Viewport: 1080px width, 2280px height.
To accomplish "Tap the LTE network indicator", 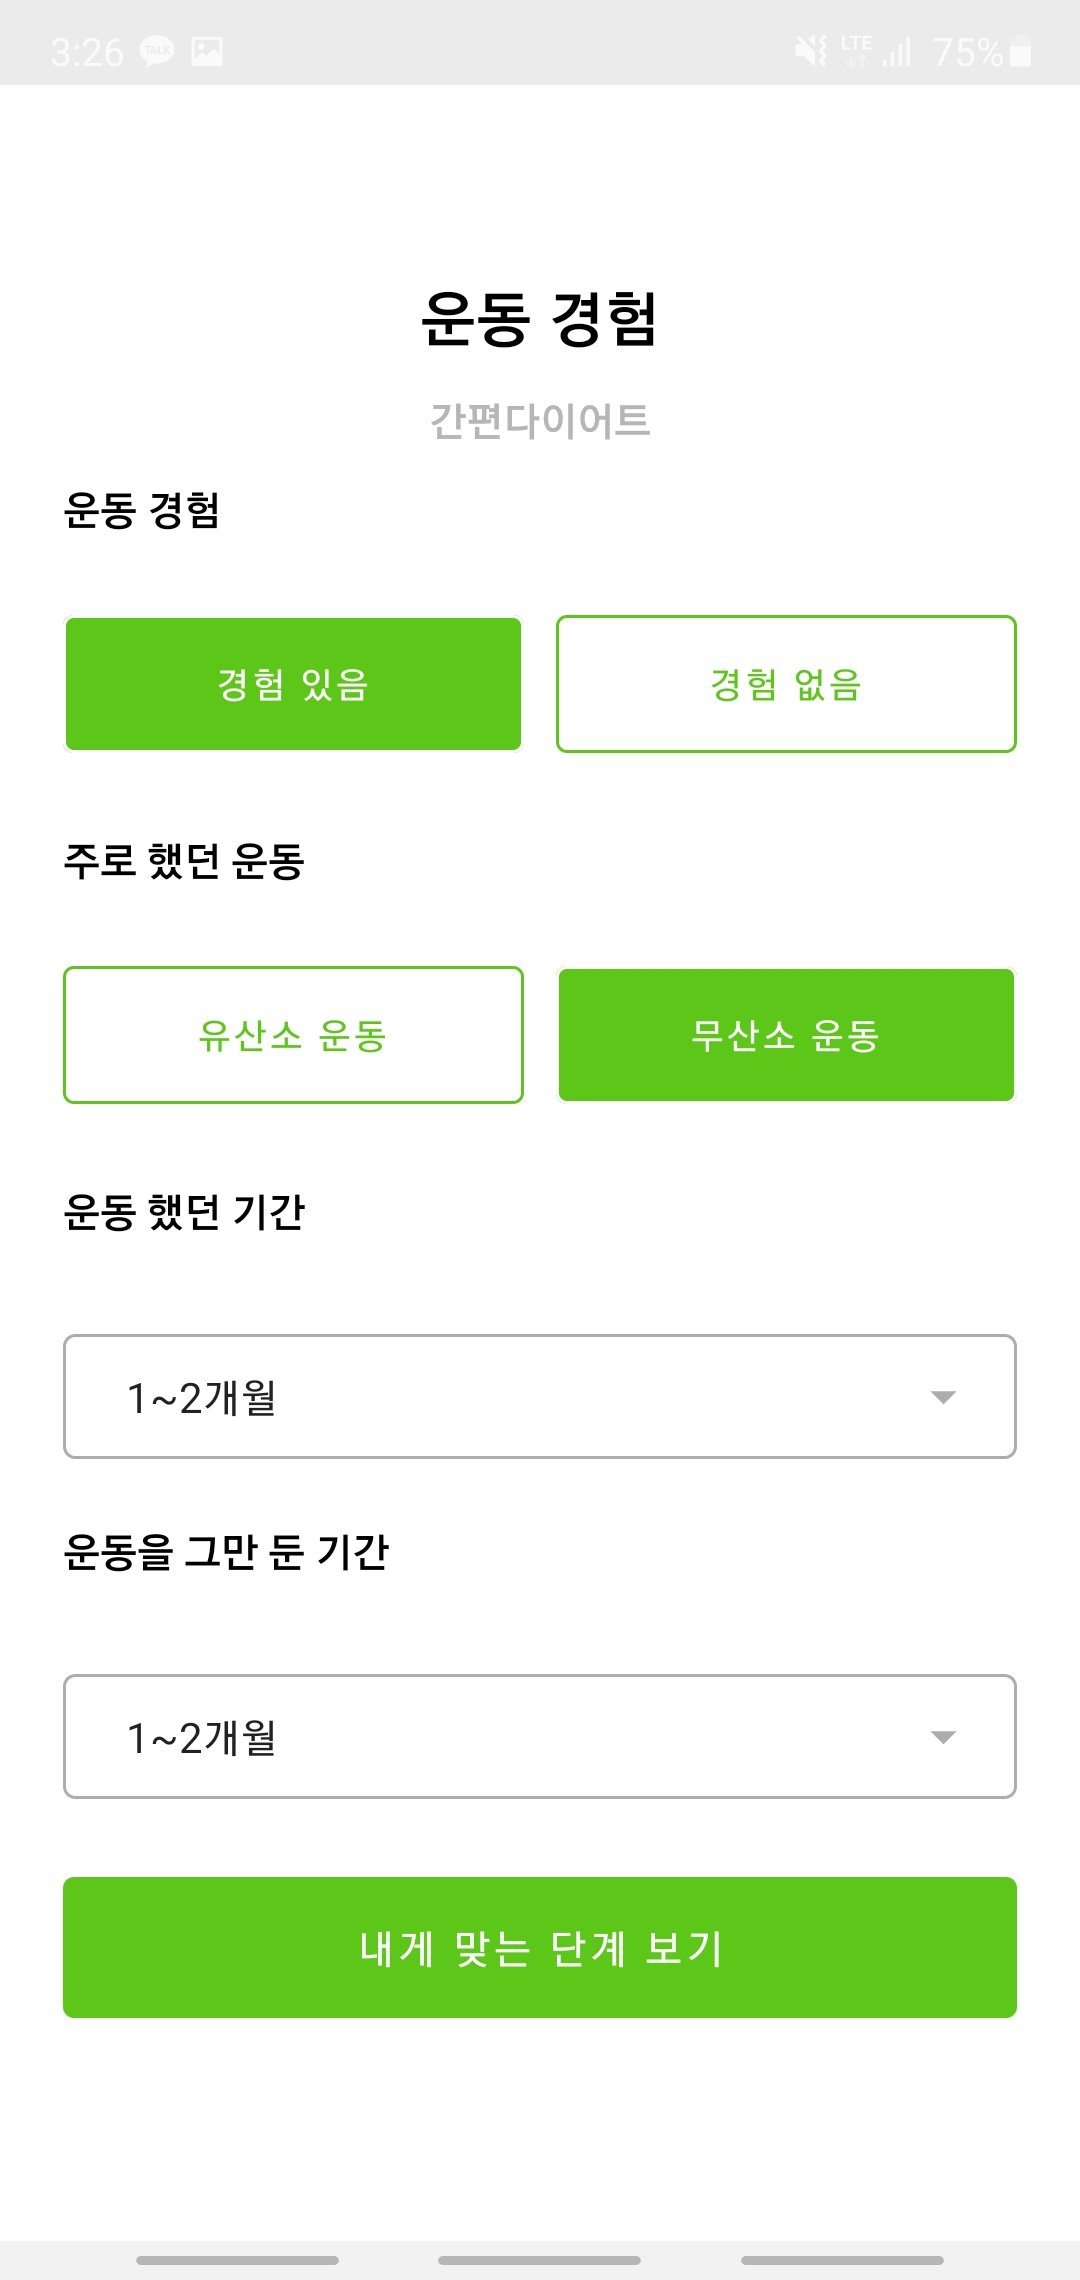I will (856, 50).
